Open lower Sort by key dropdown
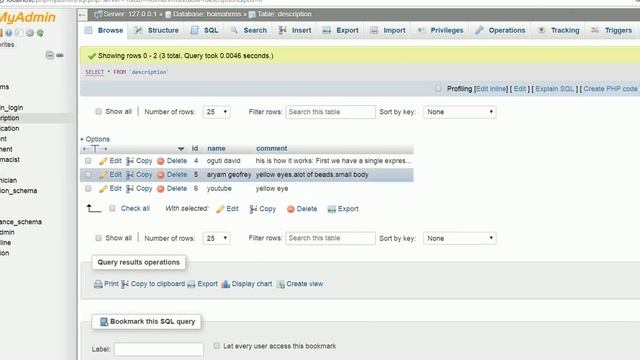This screenshot has height=360, width=640. (x=460, y=238)
